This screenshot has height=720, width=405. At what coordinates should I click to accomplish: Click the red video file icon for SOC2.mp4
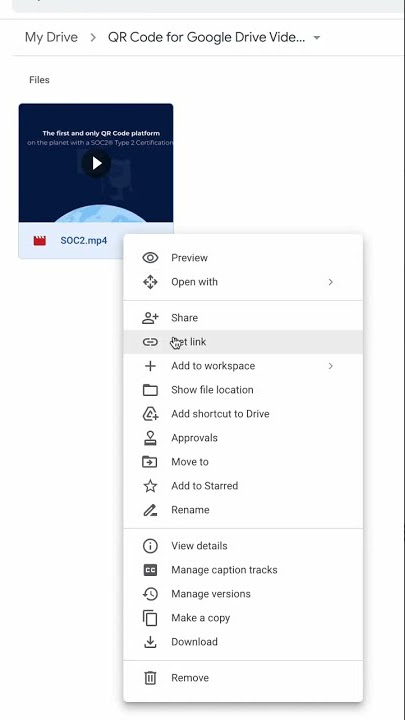click(x=40, y=241)
